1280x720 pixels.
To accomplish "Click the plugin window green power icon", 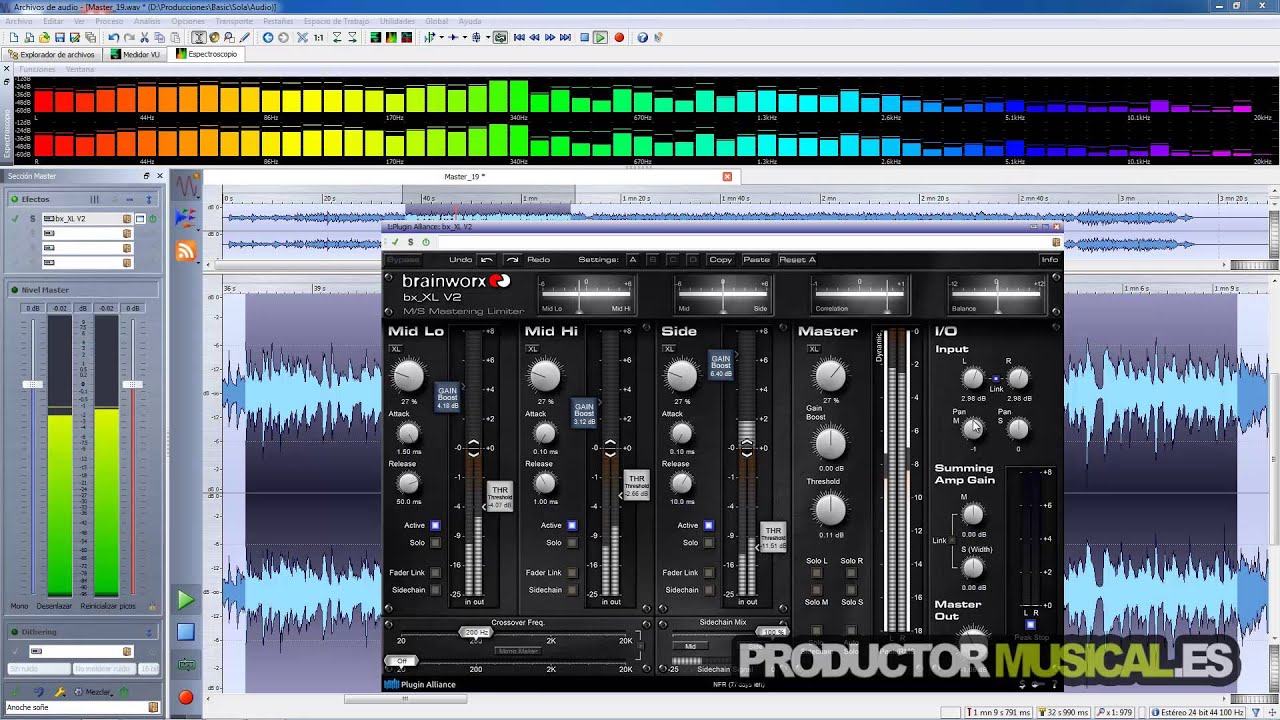I will tap(425, 242).
